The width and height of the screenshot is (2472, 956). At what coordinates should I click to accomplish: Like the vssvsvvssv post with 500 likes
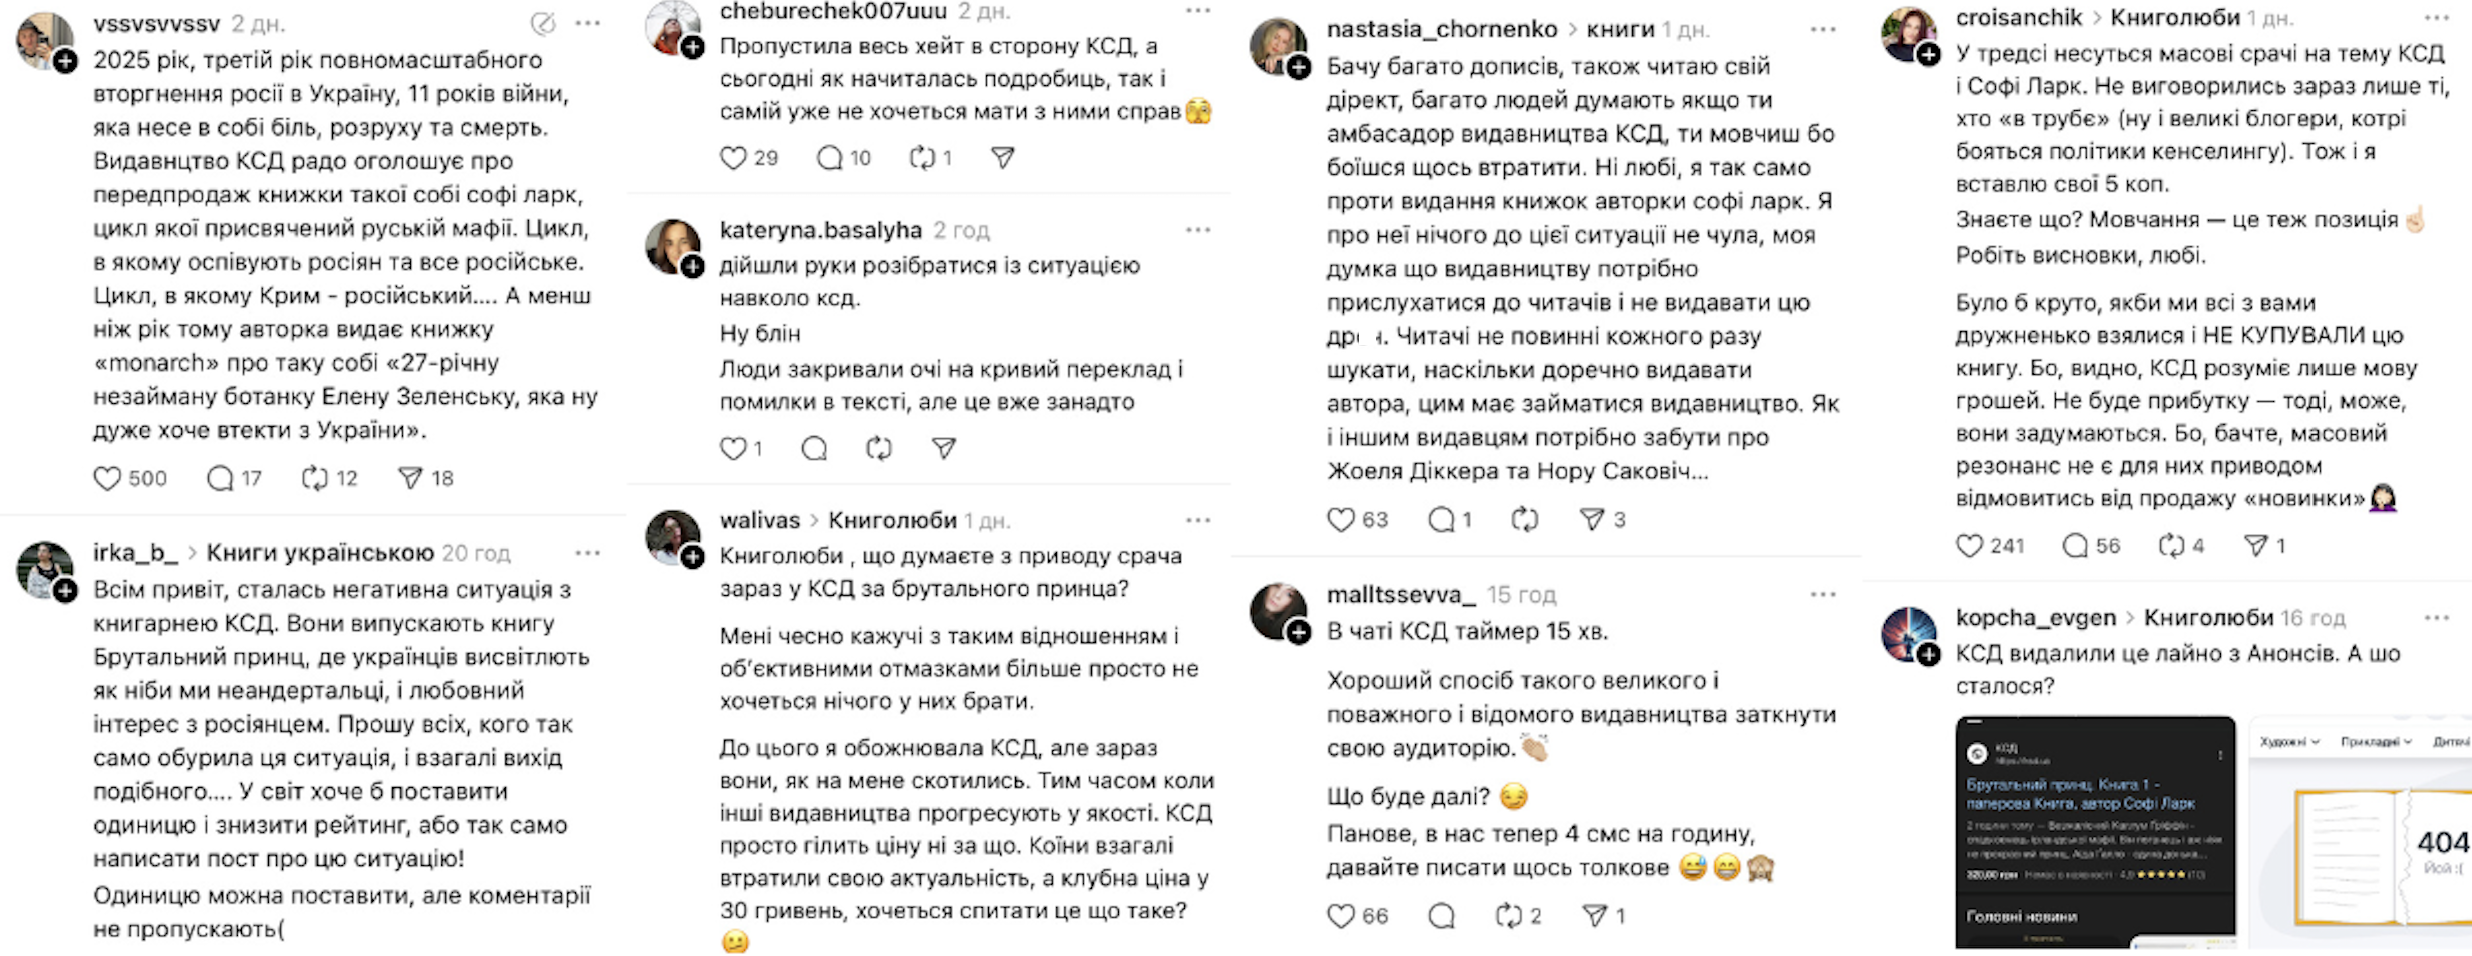[107, 479]
